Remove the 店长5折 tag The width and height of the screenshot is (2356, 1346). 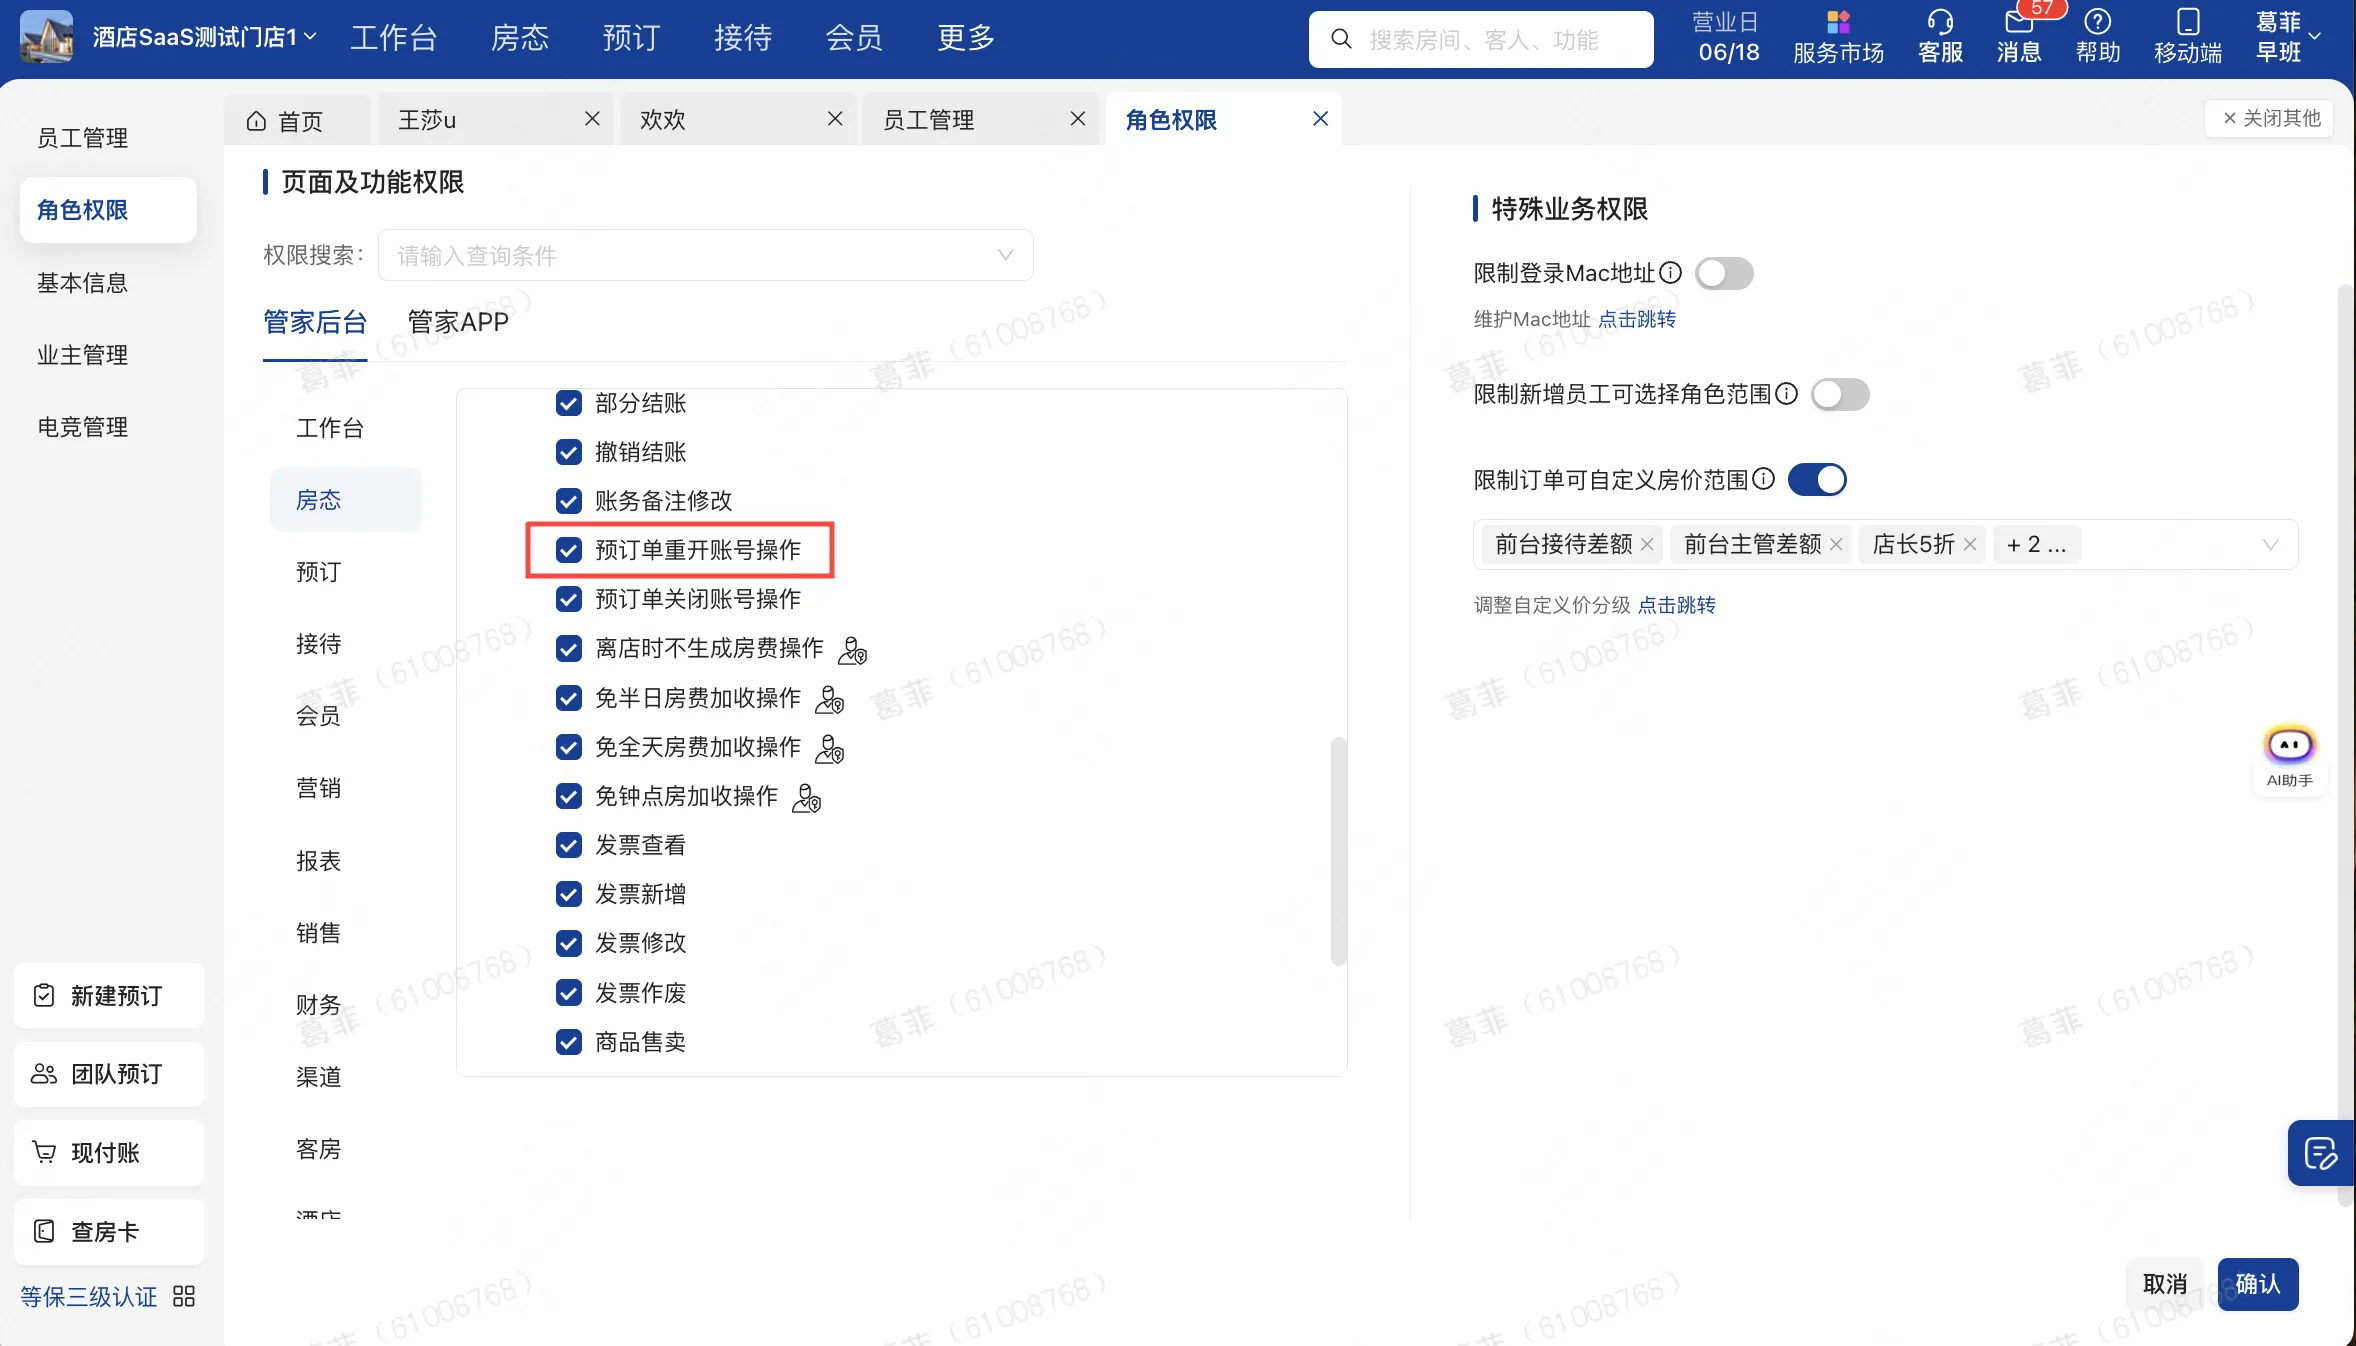[x=1969, y=544]
